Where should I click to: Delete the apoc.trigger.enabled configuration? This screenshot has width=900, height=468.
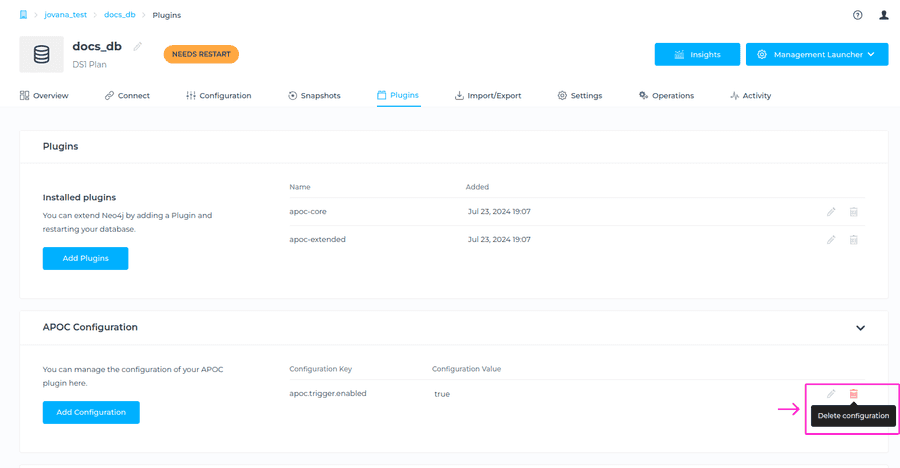pos(853,394)
